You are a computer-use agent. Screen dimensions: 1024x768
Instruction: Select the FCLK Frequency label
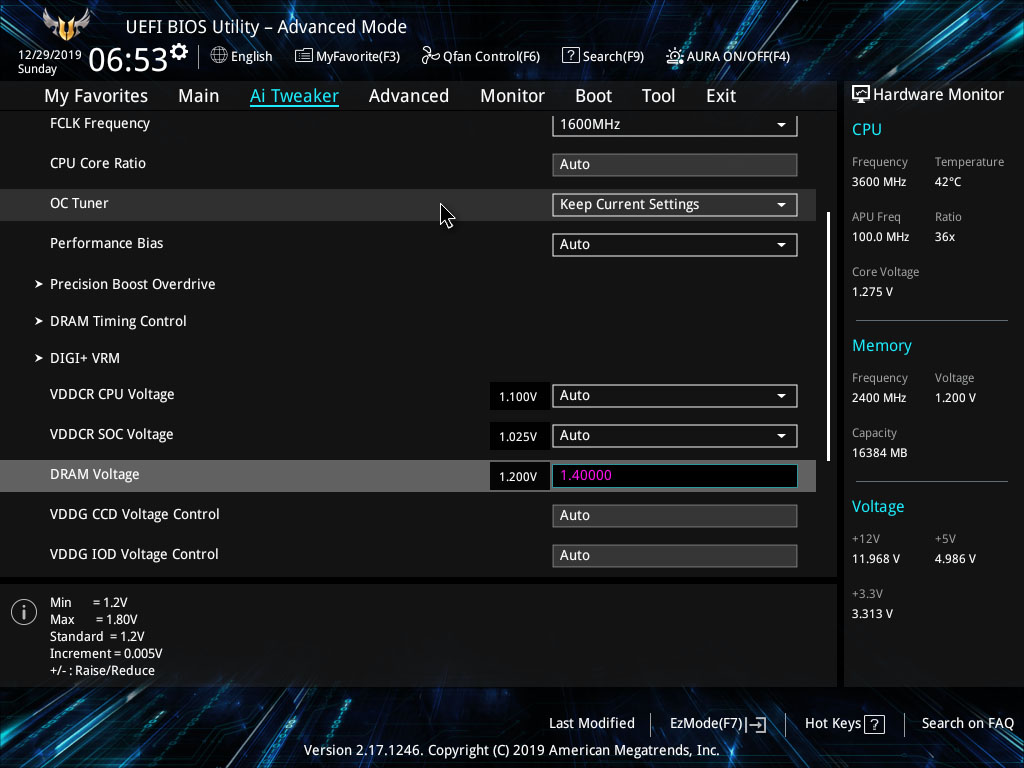pos(100,123)
